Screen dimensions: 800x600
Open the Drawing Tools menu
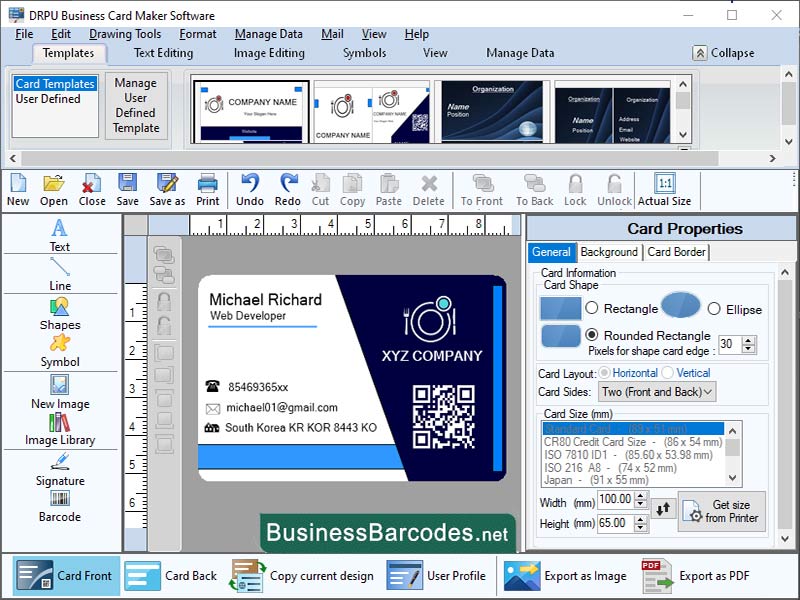click(125, 33)
